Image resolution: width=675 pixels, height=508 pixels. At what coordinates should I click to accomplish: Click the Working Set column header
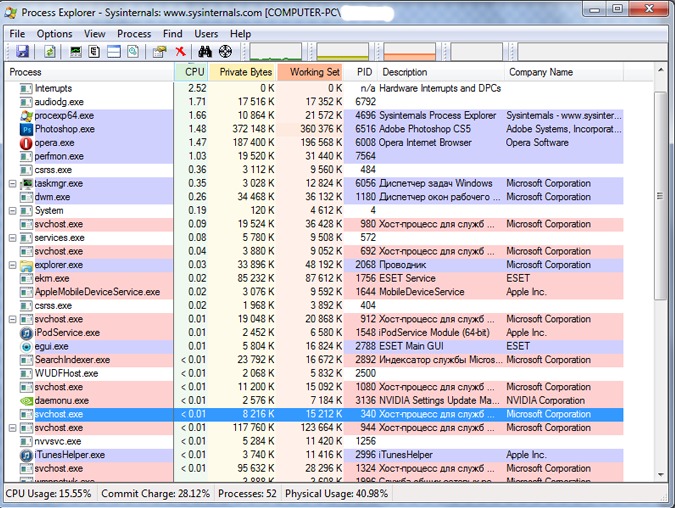314,72
